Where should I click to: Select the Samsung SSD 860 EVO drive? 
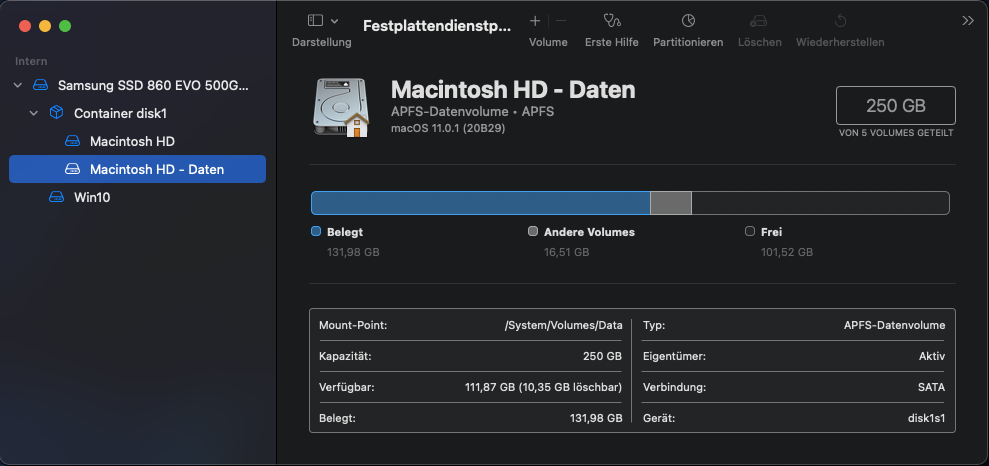pos(138,85)
